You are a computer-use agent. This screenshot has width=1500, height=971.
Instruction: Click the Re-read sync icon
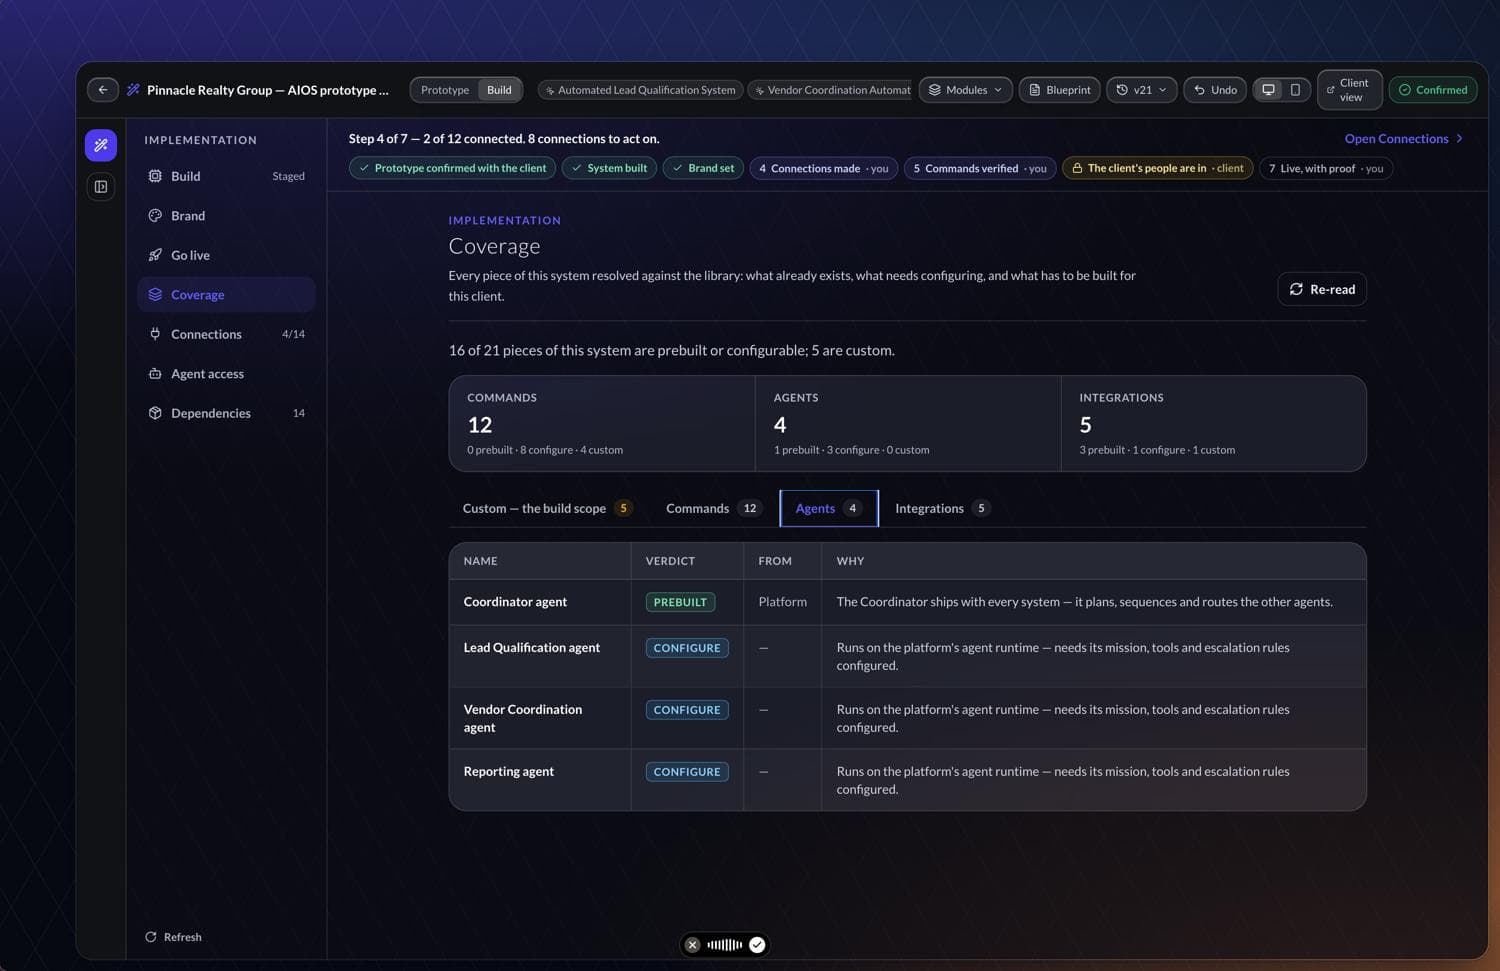point(1296,289)
